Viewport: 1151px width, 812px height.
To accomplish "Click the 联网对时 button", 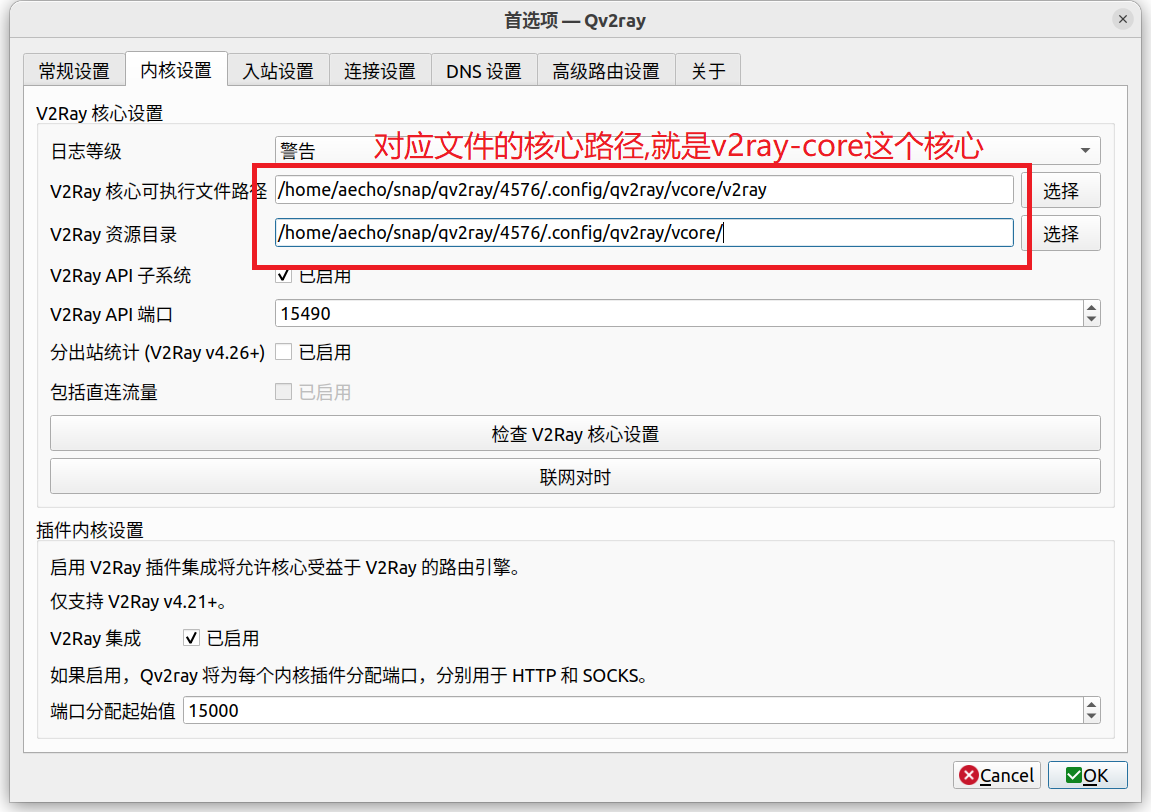I will pos(575,477).
